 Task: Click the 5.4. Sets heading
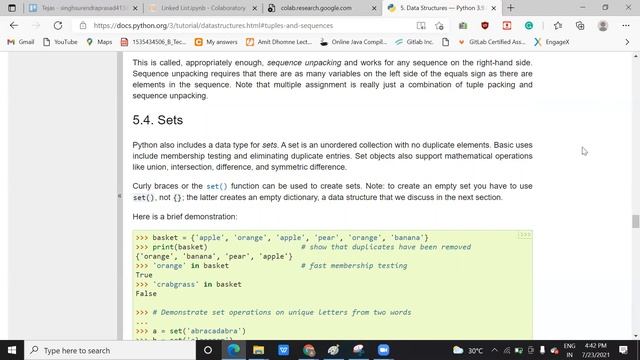pyautogui.click(x=158, y=120)
